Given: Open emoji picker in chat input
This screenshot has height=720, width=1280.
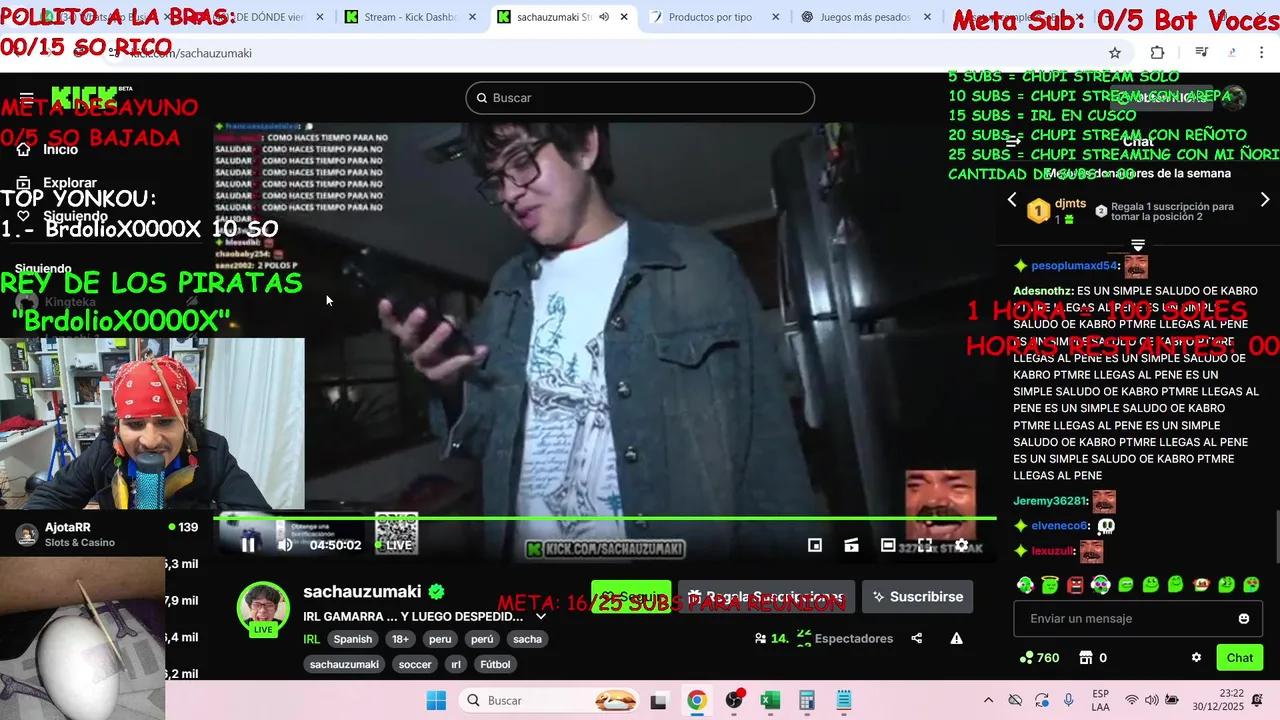Looking at the screenshot, I should coord(1244,619).
